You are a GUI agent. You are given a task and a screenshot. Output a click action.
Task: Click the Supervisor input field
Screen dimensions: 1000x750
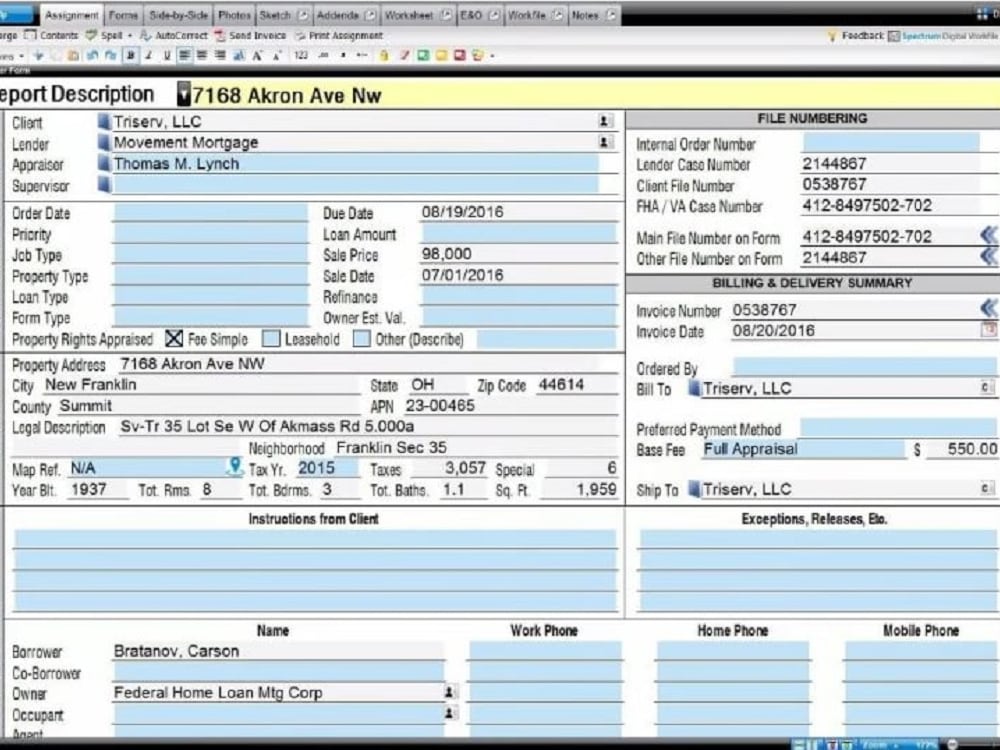coord(356,185)
